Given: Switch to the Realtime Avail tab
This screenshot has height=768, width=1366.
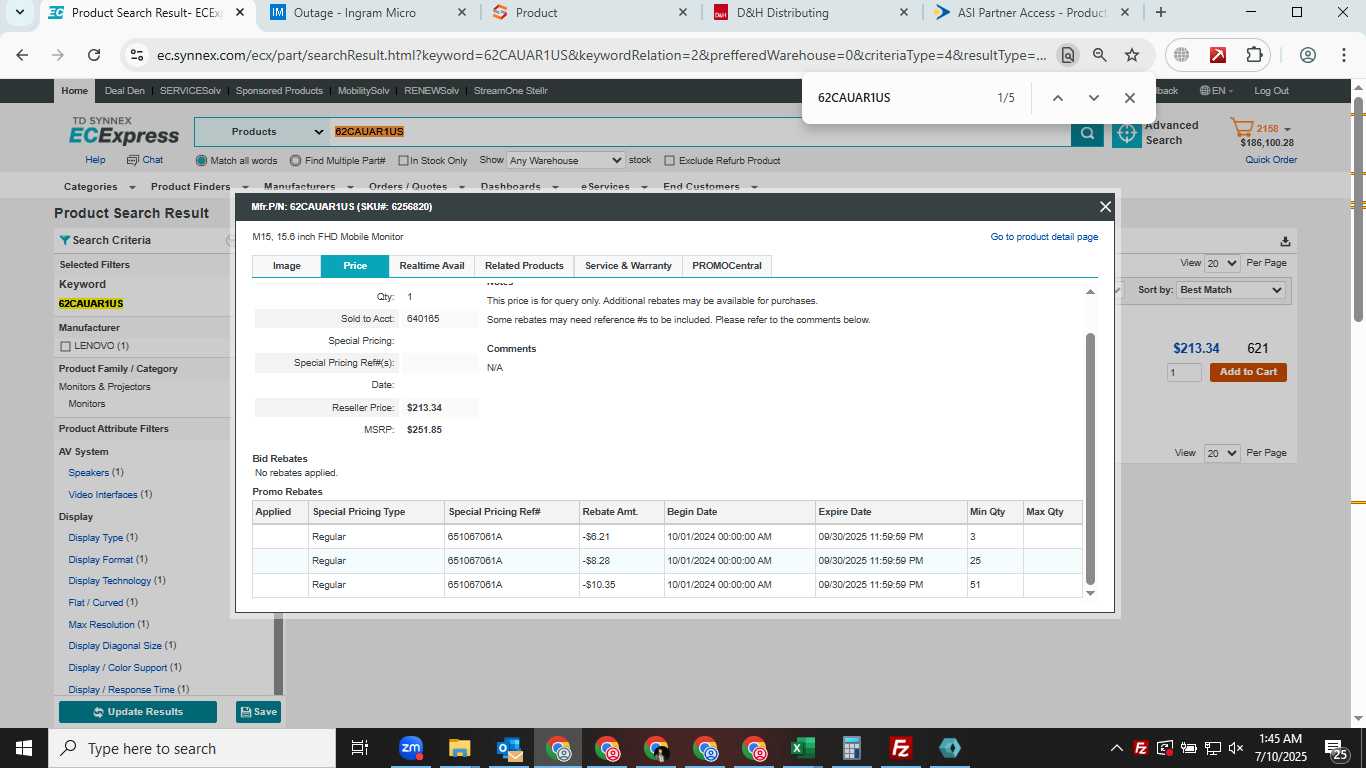Looking at the screenshot, I should click(x=432, y=266).
